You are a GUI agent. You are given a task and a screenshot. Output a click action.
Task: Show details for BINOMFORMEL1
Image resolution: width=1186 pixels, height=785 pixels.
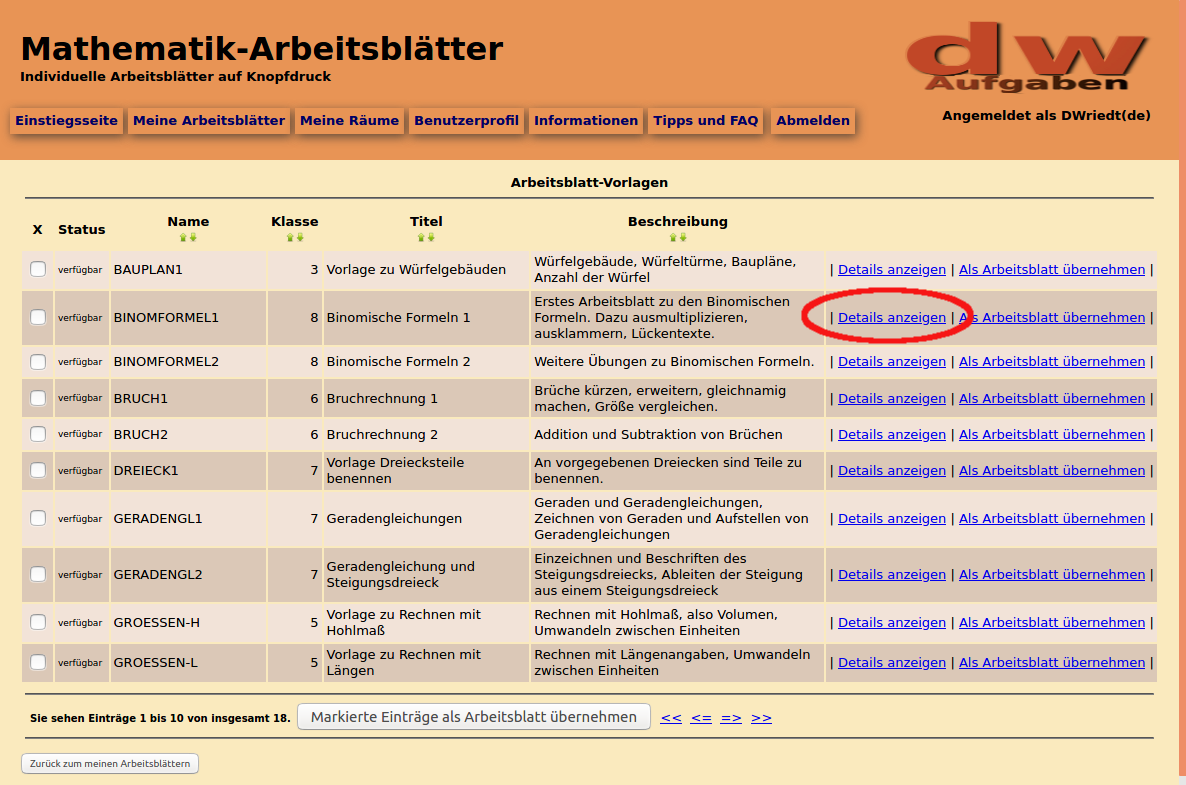892,318
